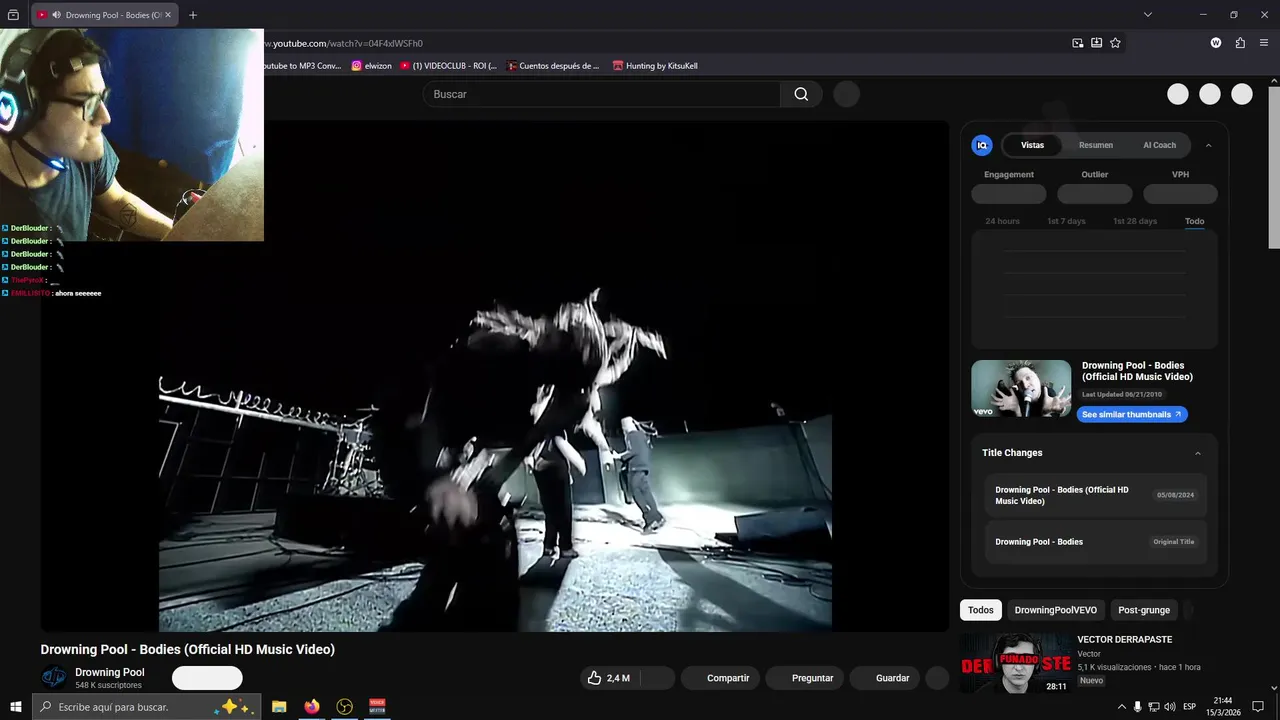Screen dimensions: 1280x720
Task: Open the Cuentos después de bookmark
Action: (553, 66)
